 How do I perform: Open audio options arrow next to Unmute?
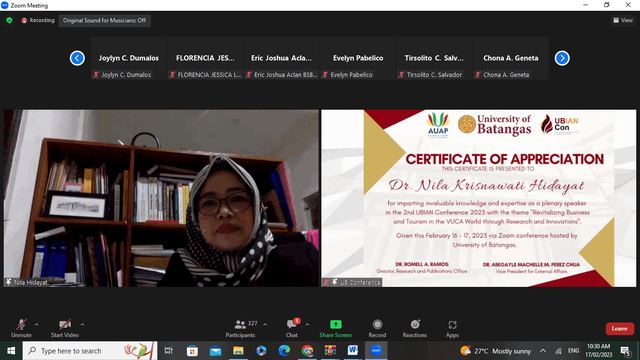(37, 324)
